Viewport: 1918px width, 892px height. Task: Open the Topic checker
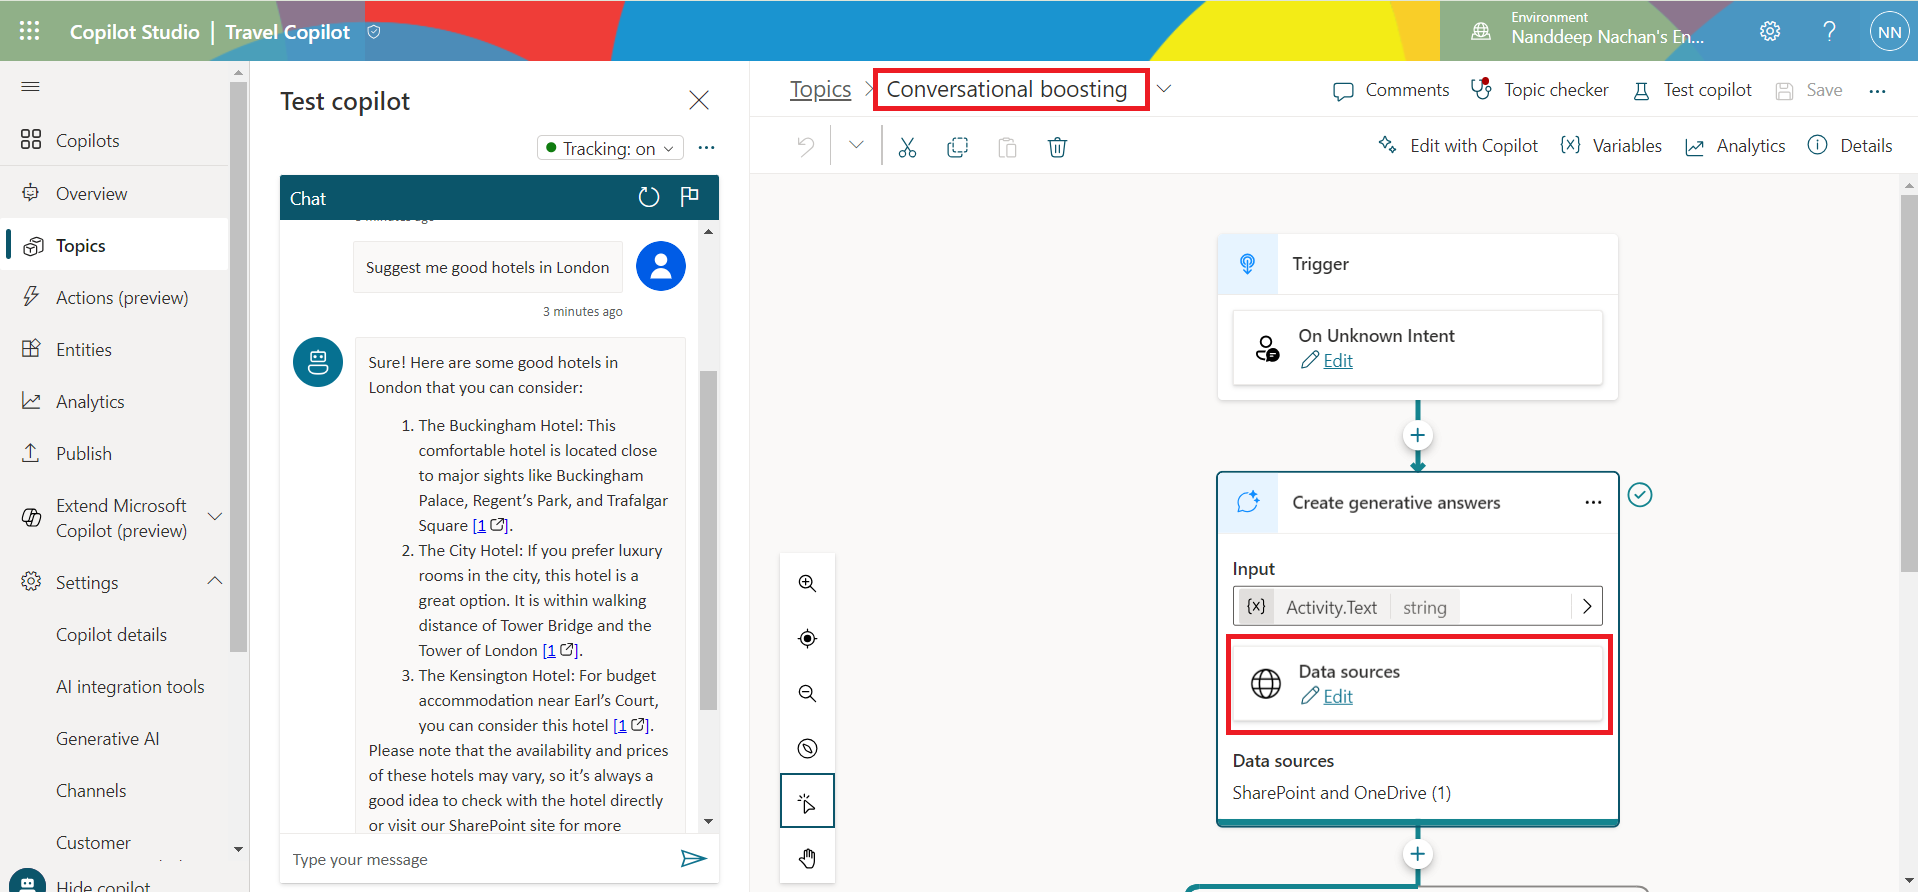[x=1539, y=90]
